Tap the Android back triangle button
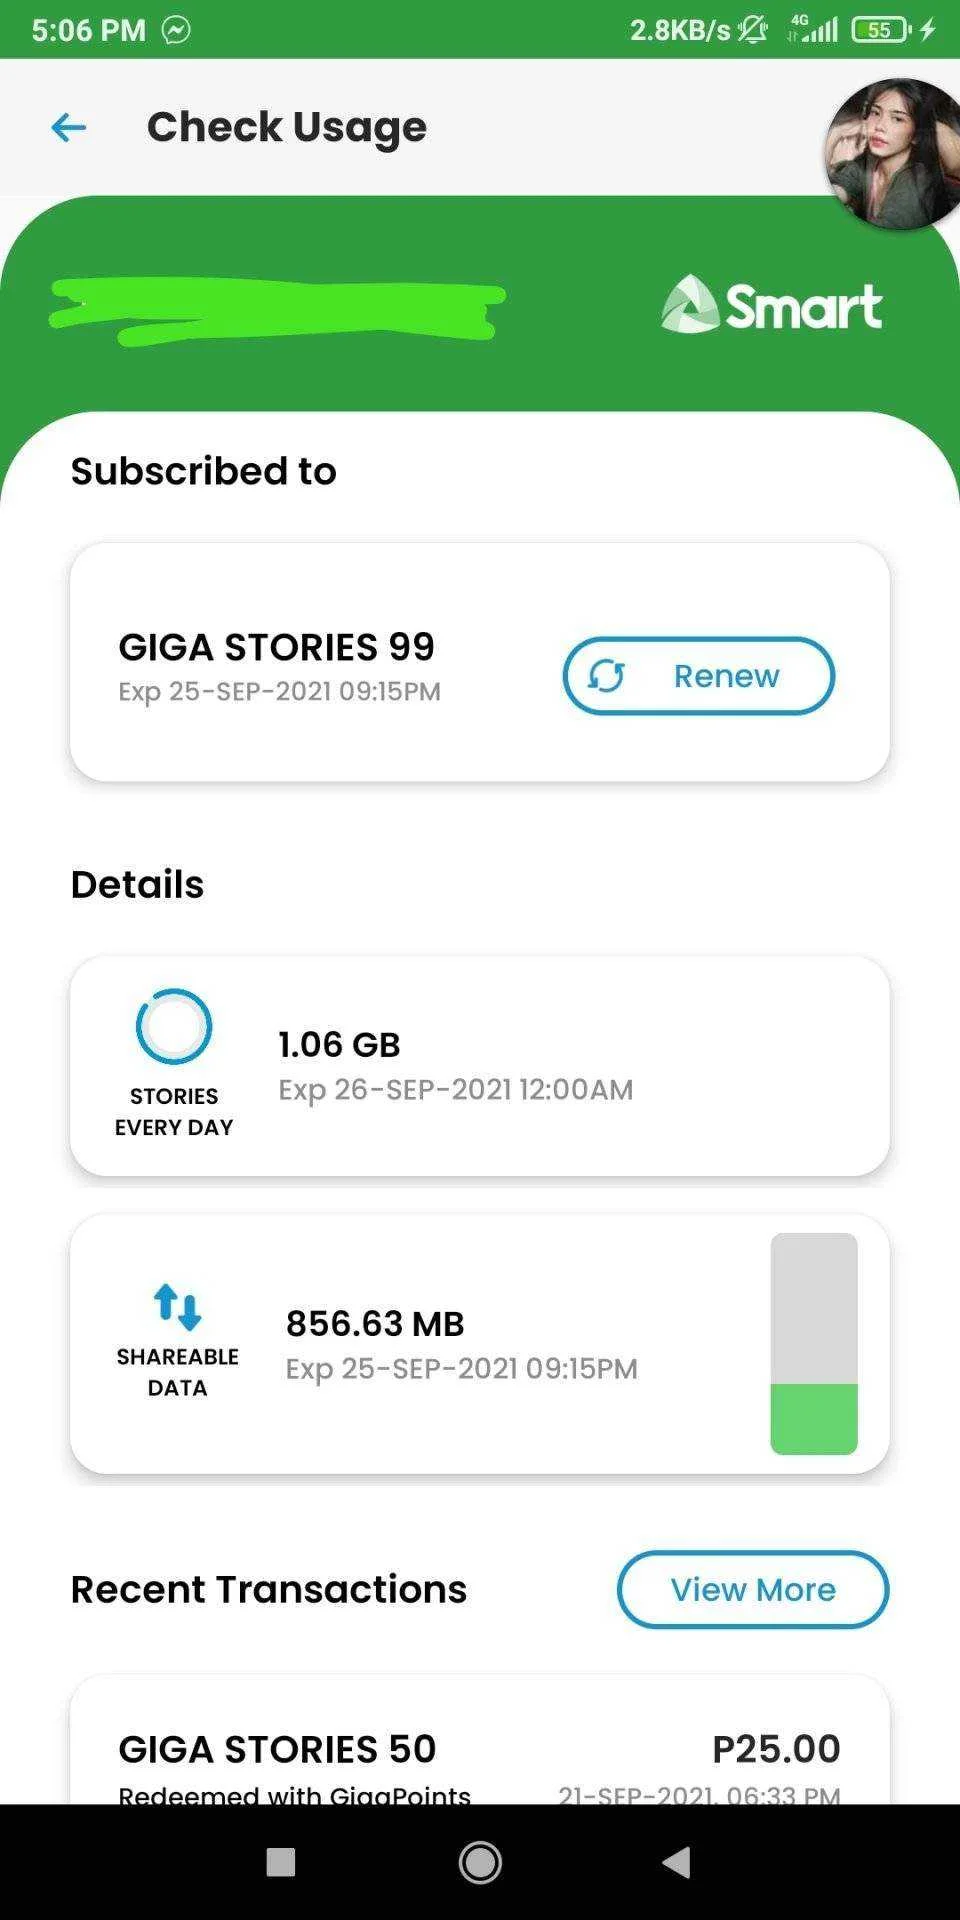 click(x=677, y=1862)
